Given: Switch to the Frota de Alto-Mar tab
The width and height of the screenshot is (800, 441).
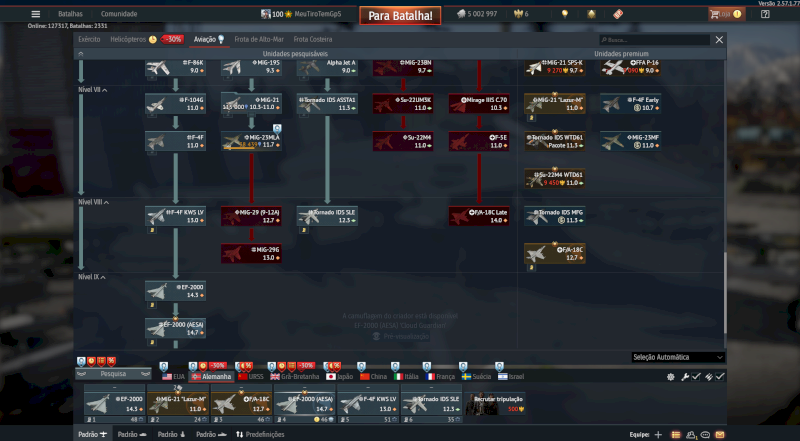Looking at the screenshot, I should pyautogui.click(x=259, y=39).
